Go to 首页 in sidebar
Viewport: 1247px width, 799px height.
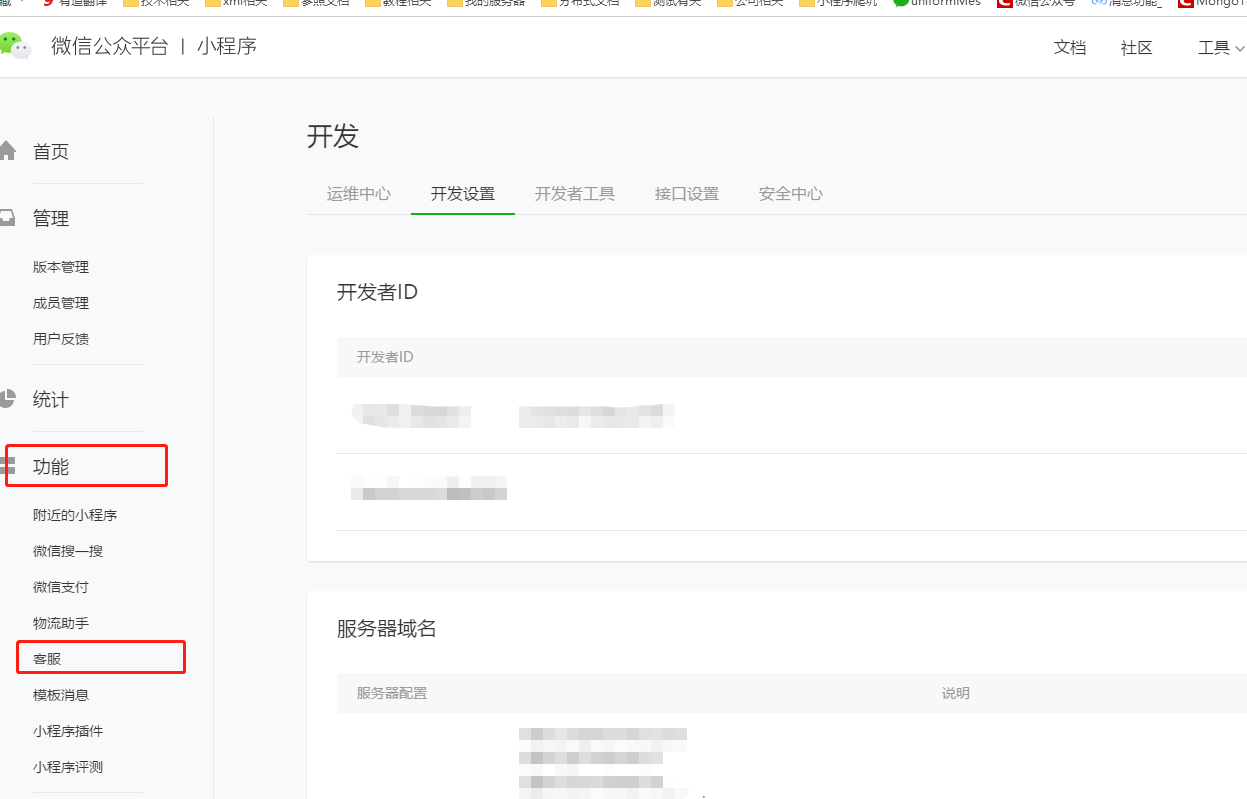[x=51, y=152]
